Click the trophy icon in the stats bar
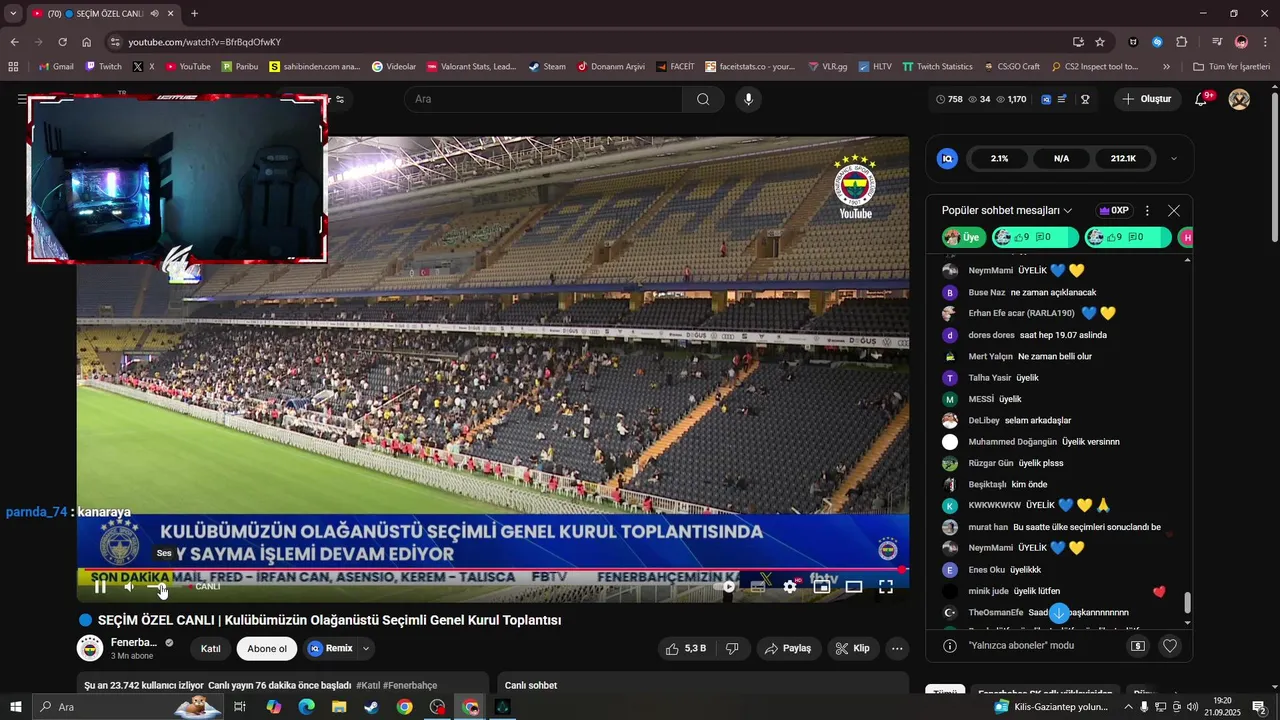This screenshot has width=1280, height=720. point(1085,99)
